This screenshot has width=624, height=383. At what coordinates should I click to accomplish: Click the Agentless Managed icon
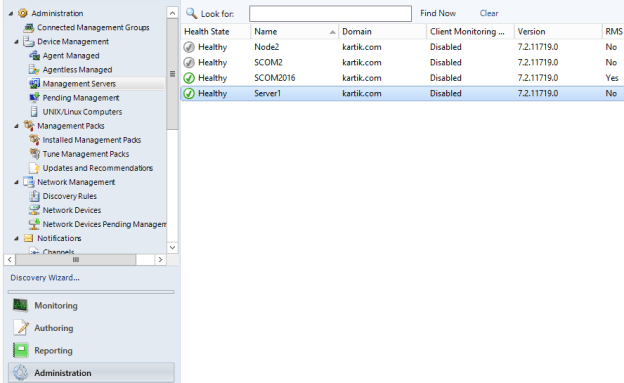pos(34,70)
